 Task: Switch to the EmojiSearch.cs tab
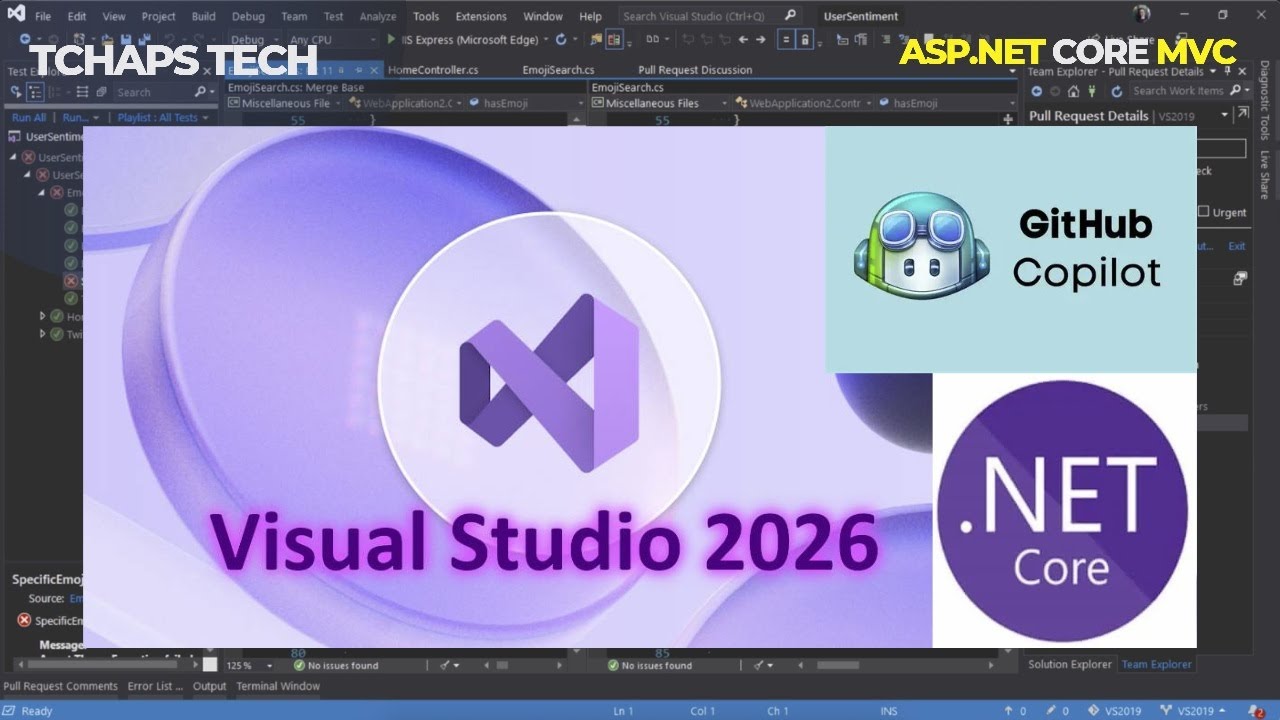point(558,70)
